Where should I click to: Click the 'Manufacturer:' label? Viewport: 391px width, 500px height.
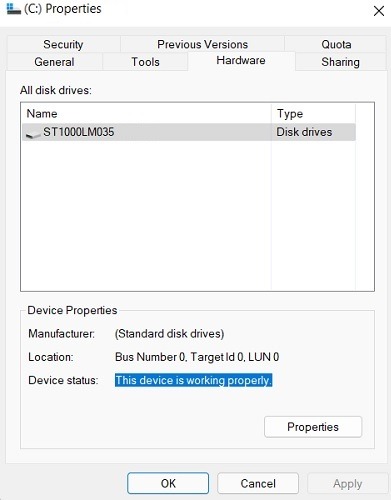pos(61,334)
